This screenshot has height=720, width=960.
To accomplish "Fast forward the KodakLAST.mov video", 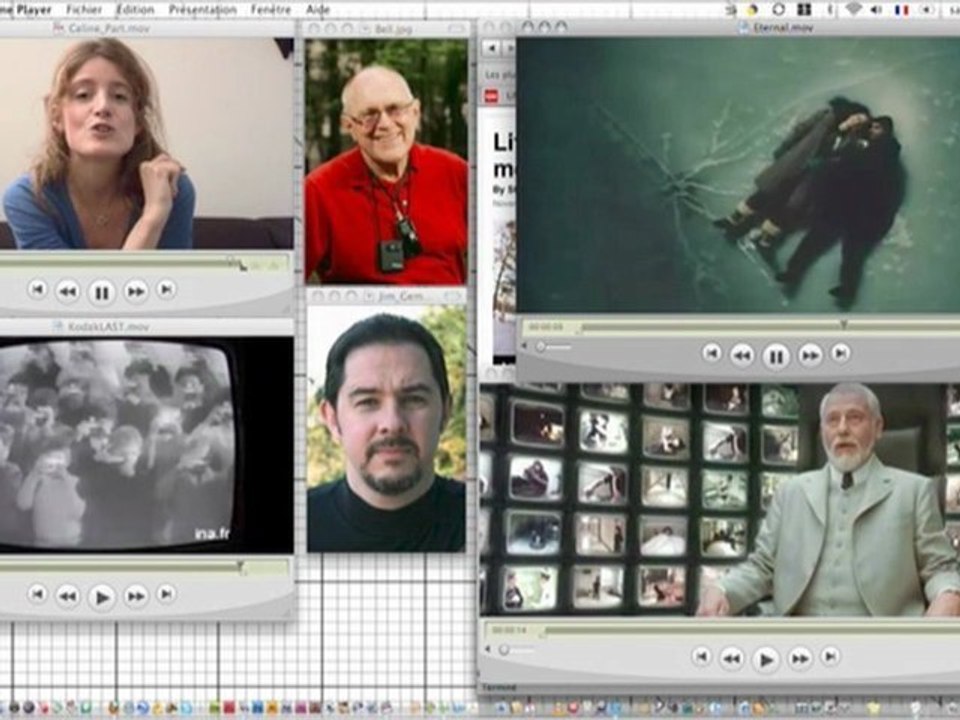I will [x=136, y=597].
